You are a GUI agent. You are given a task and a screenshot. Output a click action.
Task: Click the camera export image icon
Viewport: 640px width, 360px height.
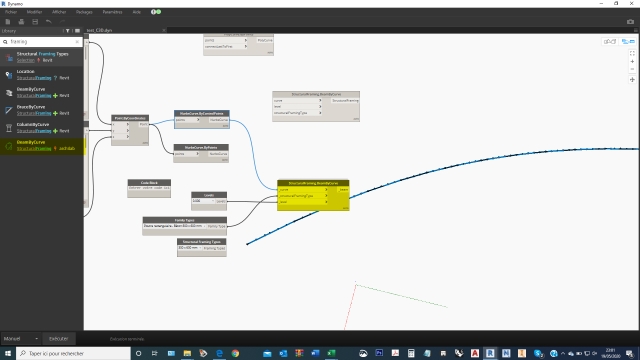click(x=630, y=22)
